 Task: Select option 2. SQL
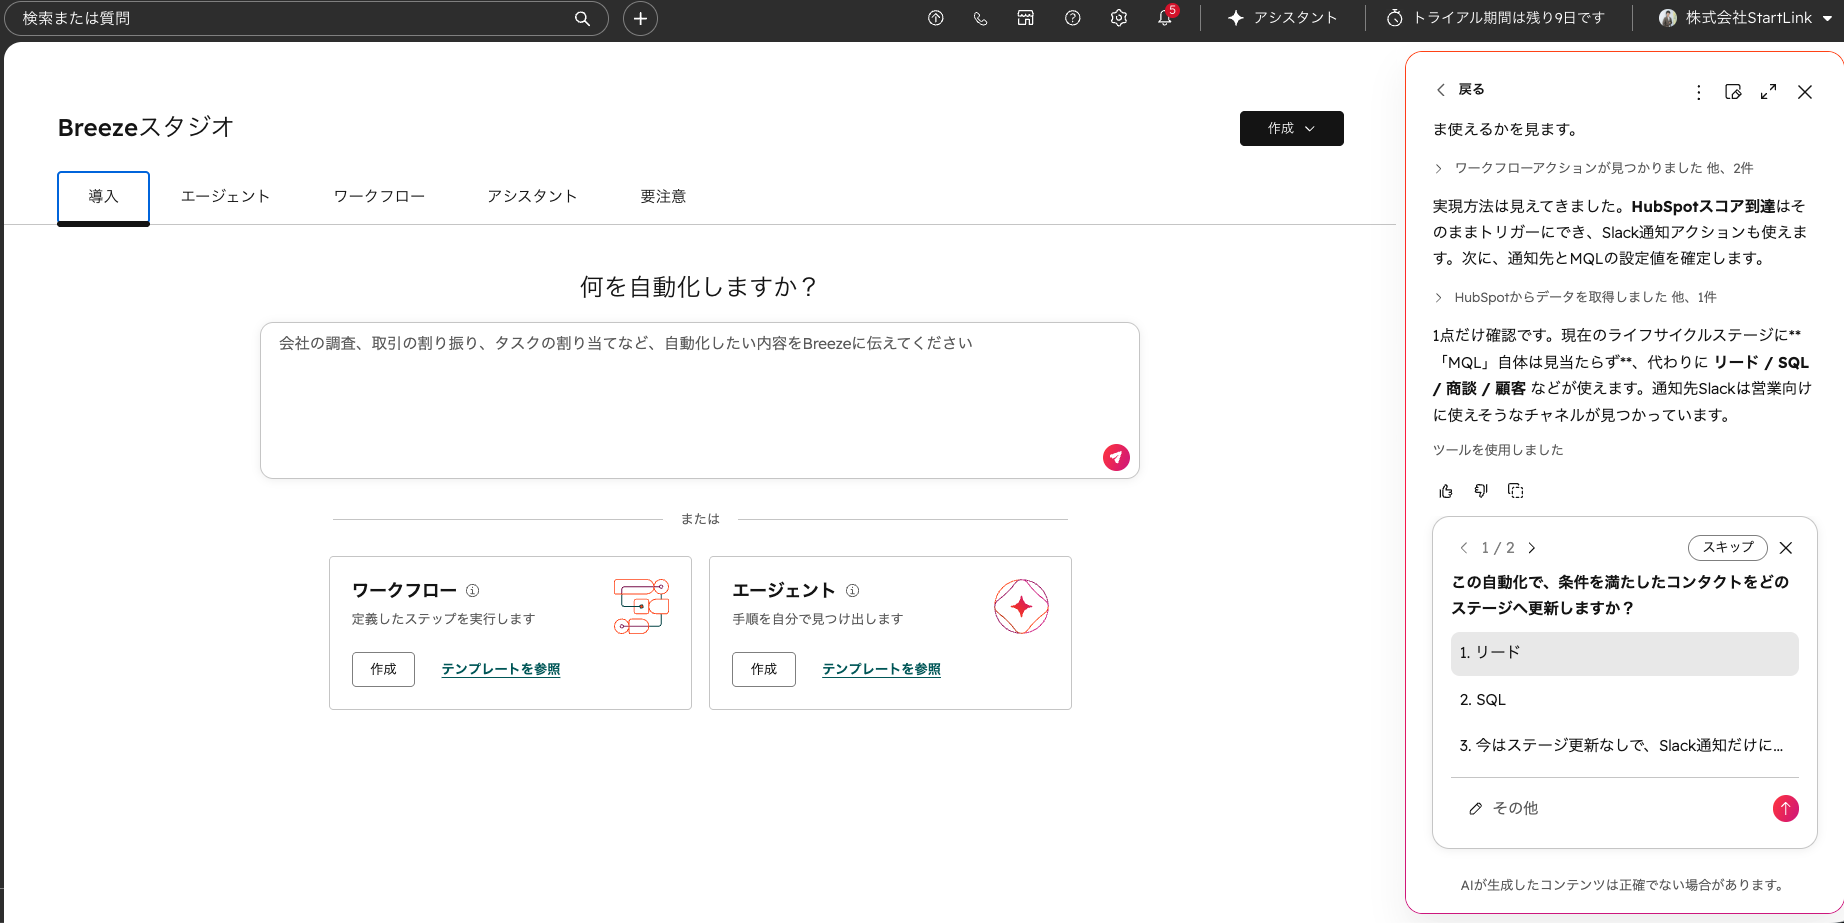coord(1624,700)
